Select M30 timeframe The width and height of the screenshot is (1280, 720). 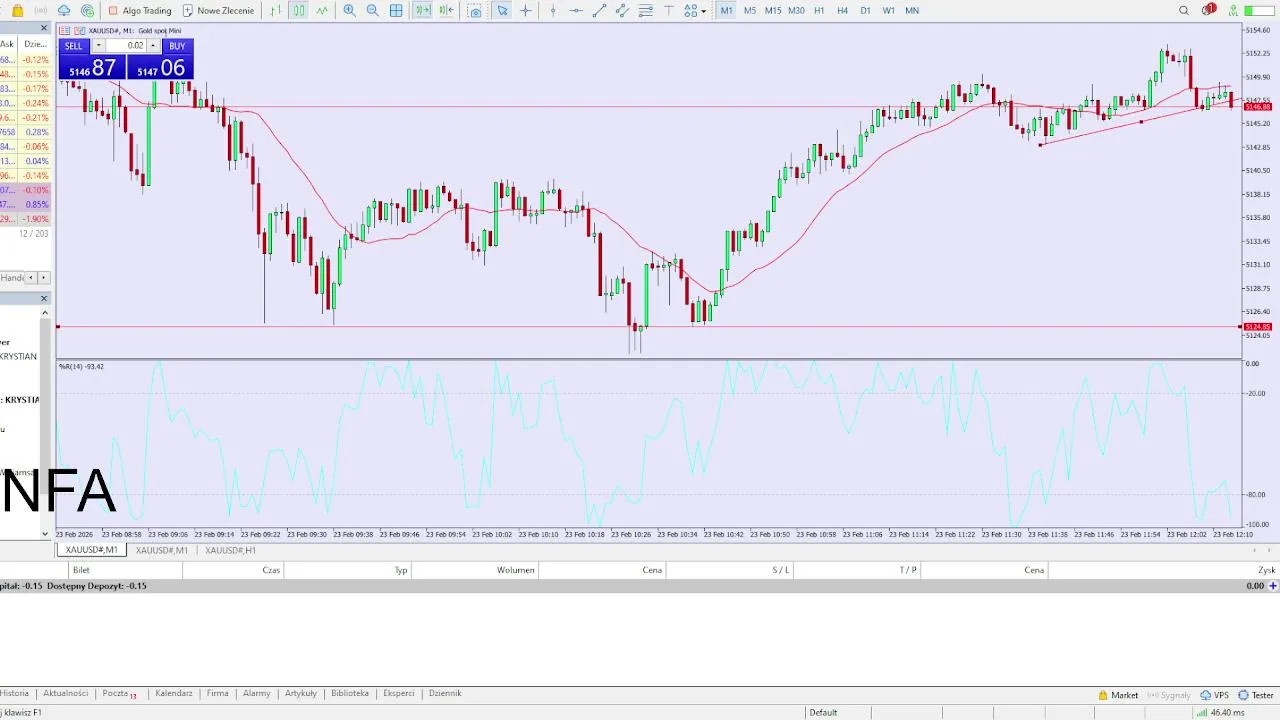[796, 10]
